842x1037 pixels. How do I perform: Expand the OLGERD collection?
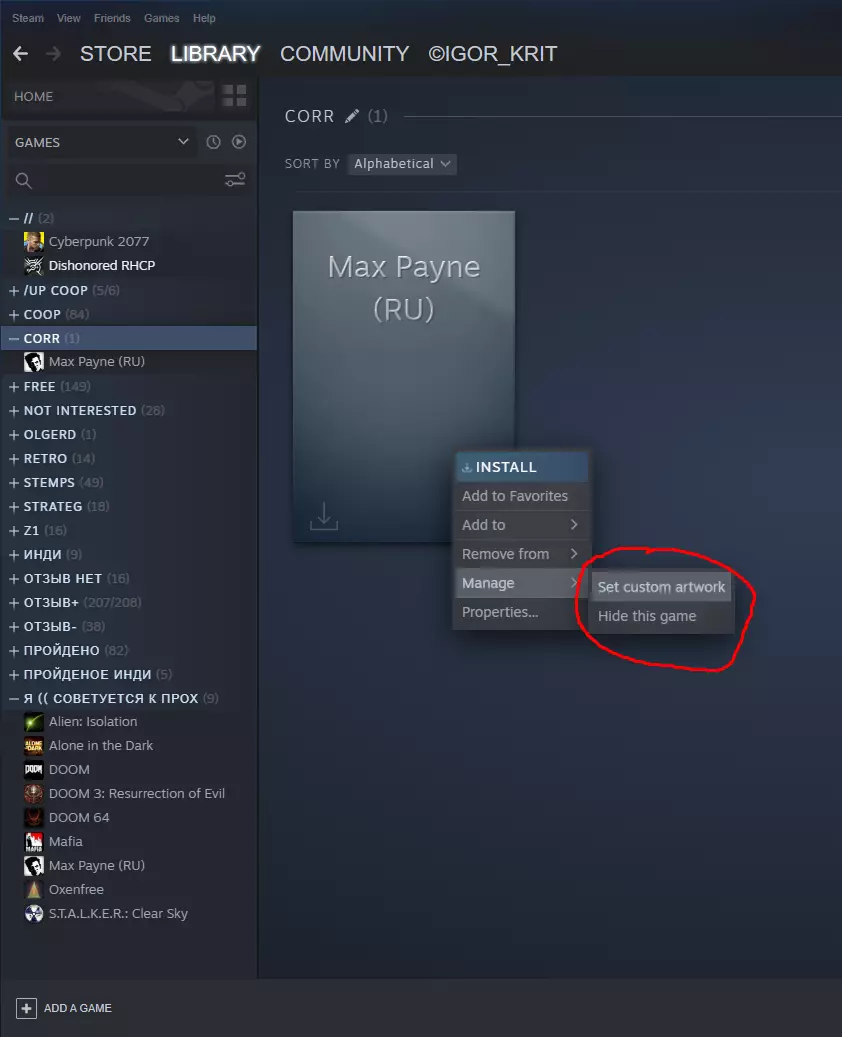pyautogui.click(x=14, y=435)
